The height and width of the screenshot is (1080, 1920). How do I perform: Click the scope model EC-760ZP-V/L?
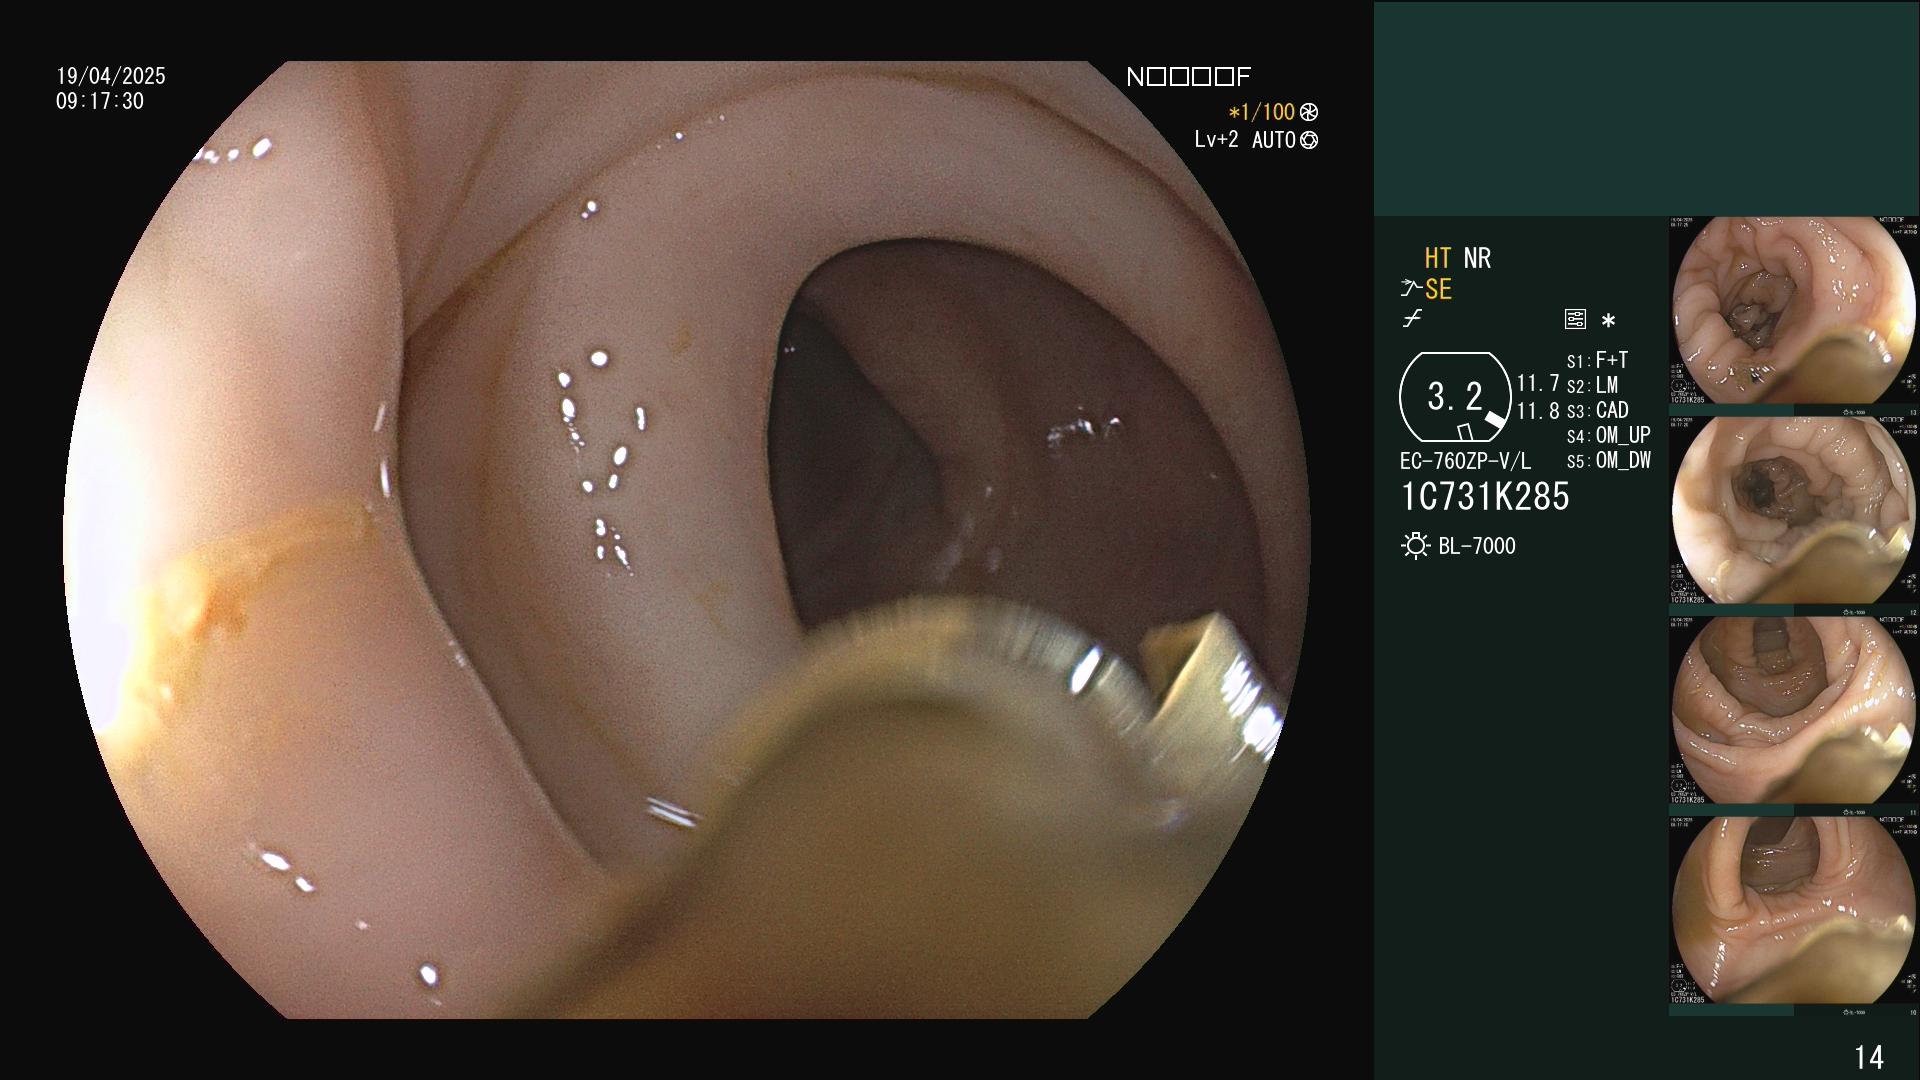click(1465, 461)
